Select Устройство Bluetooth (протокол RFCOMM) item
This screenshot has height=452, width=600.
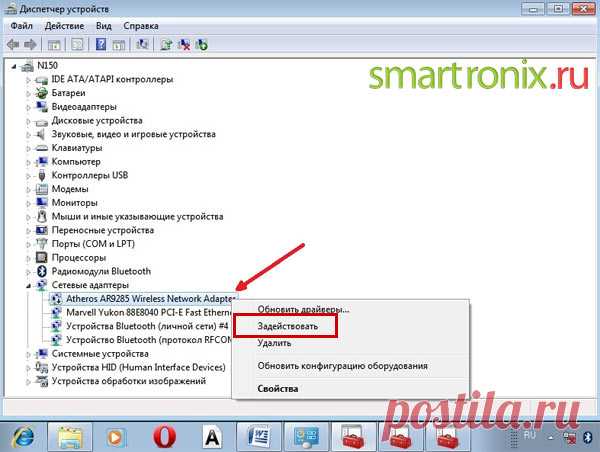coord(149,340)
